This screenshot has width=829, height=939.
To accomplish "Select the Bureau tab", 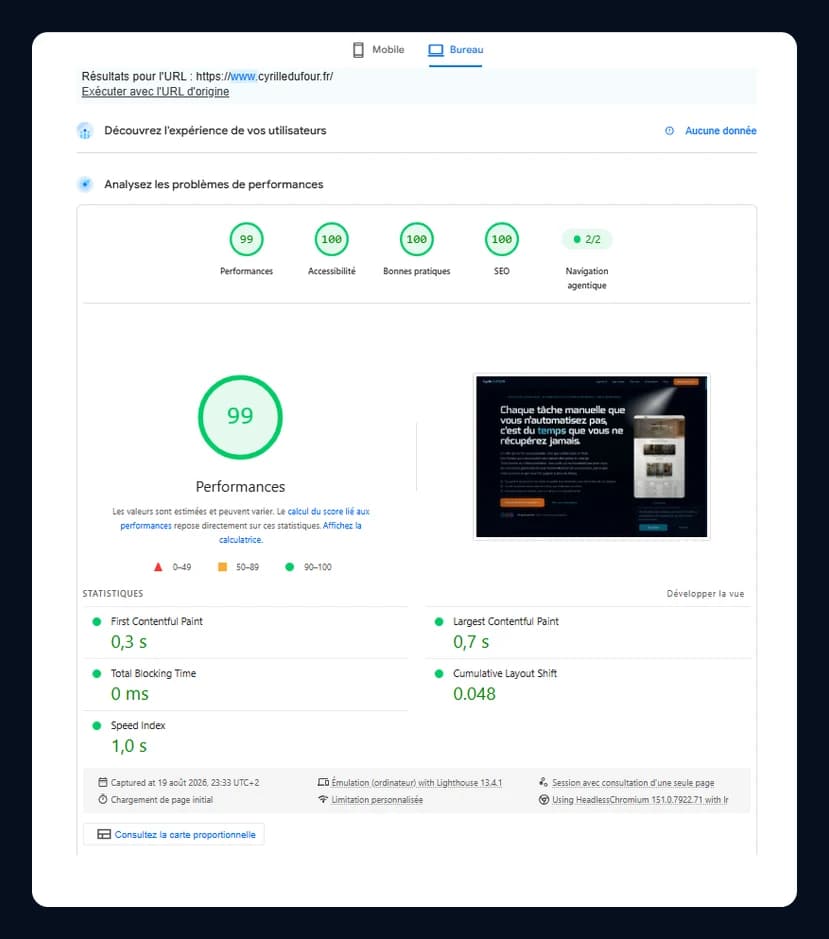I will (x=456, y=50).
